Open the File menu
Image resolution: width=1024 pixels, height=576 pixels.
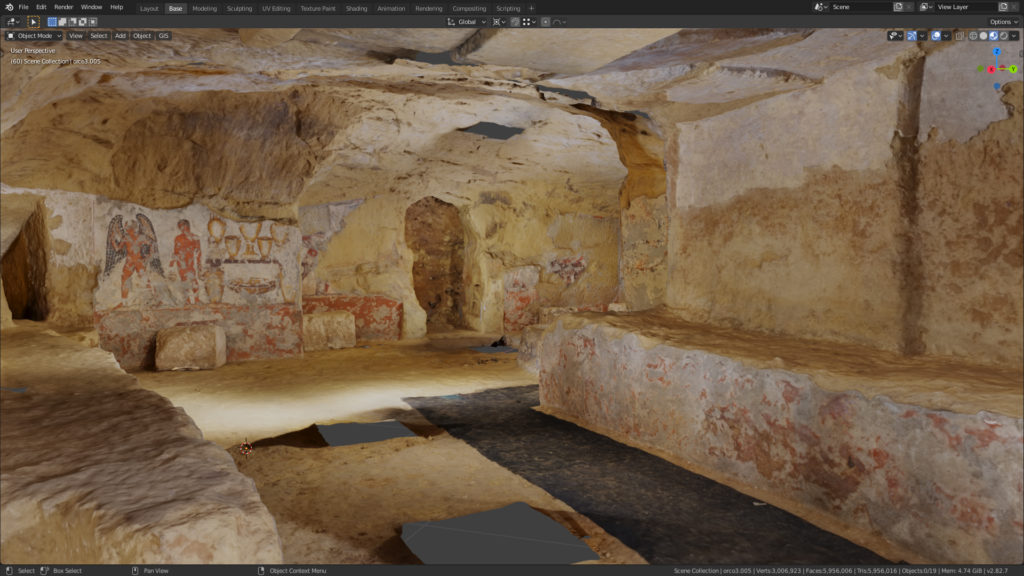pyautogui.click(x=24, y=7)
